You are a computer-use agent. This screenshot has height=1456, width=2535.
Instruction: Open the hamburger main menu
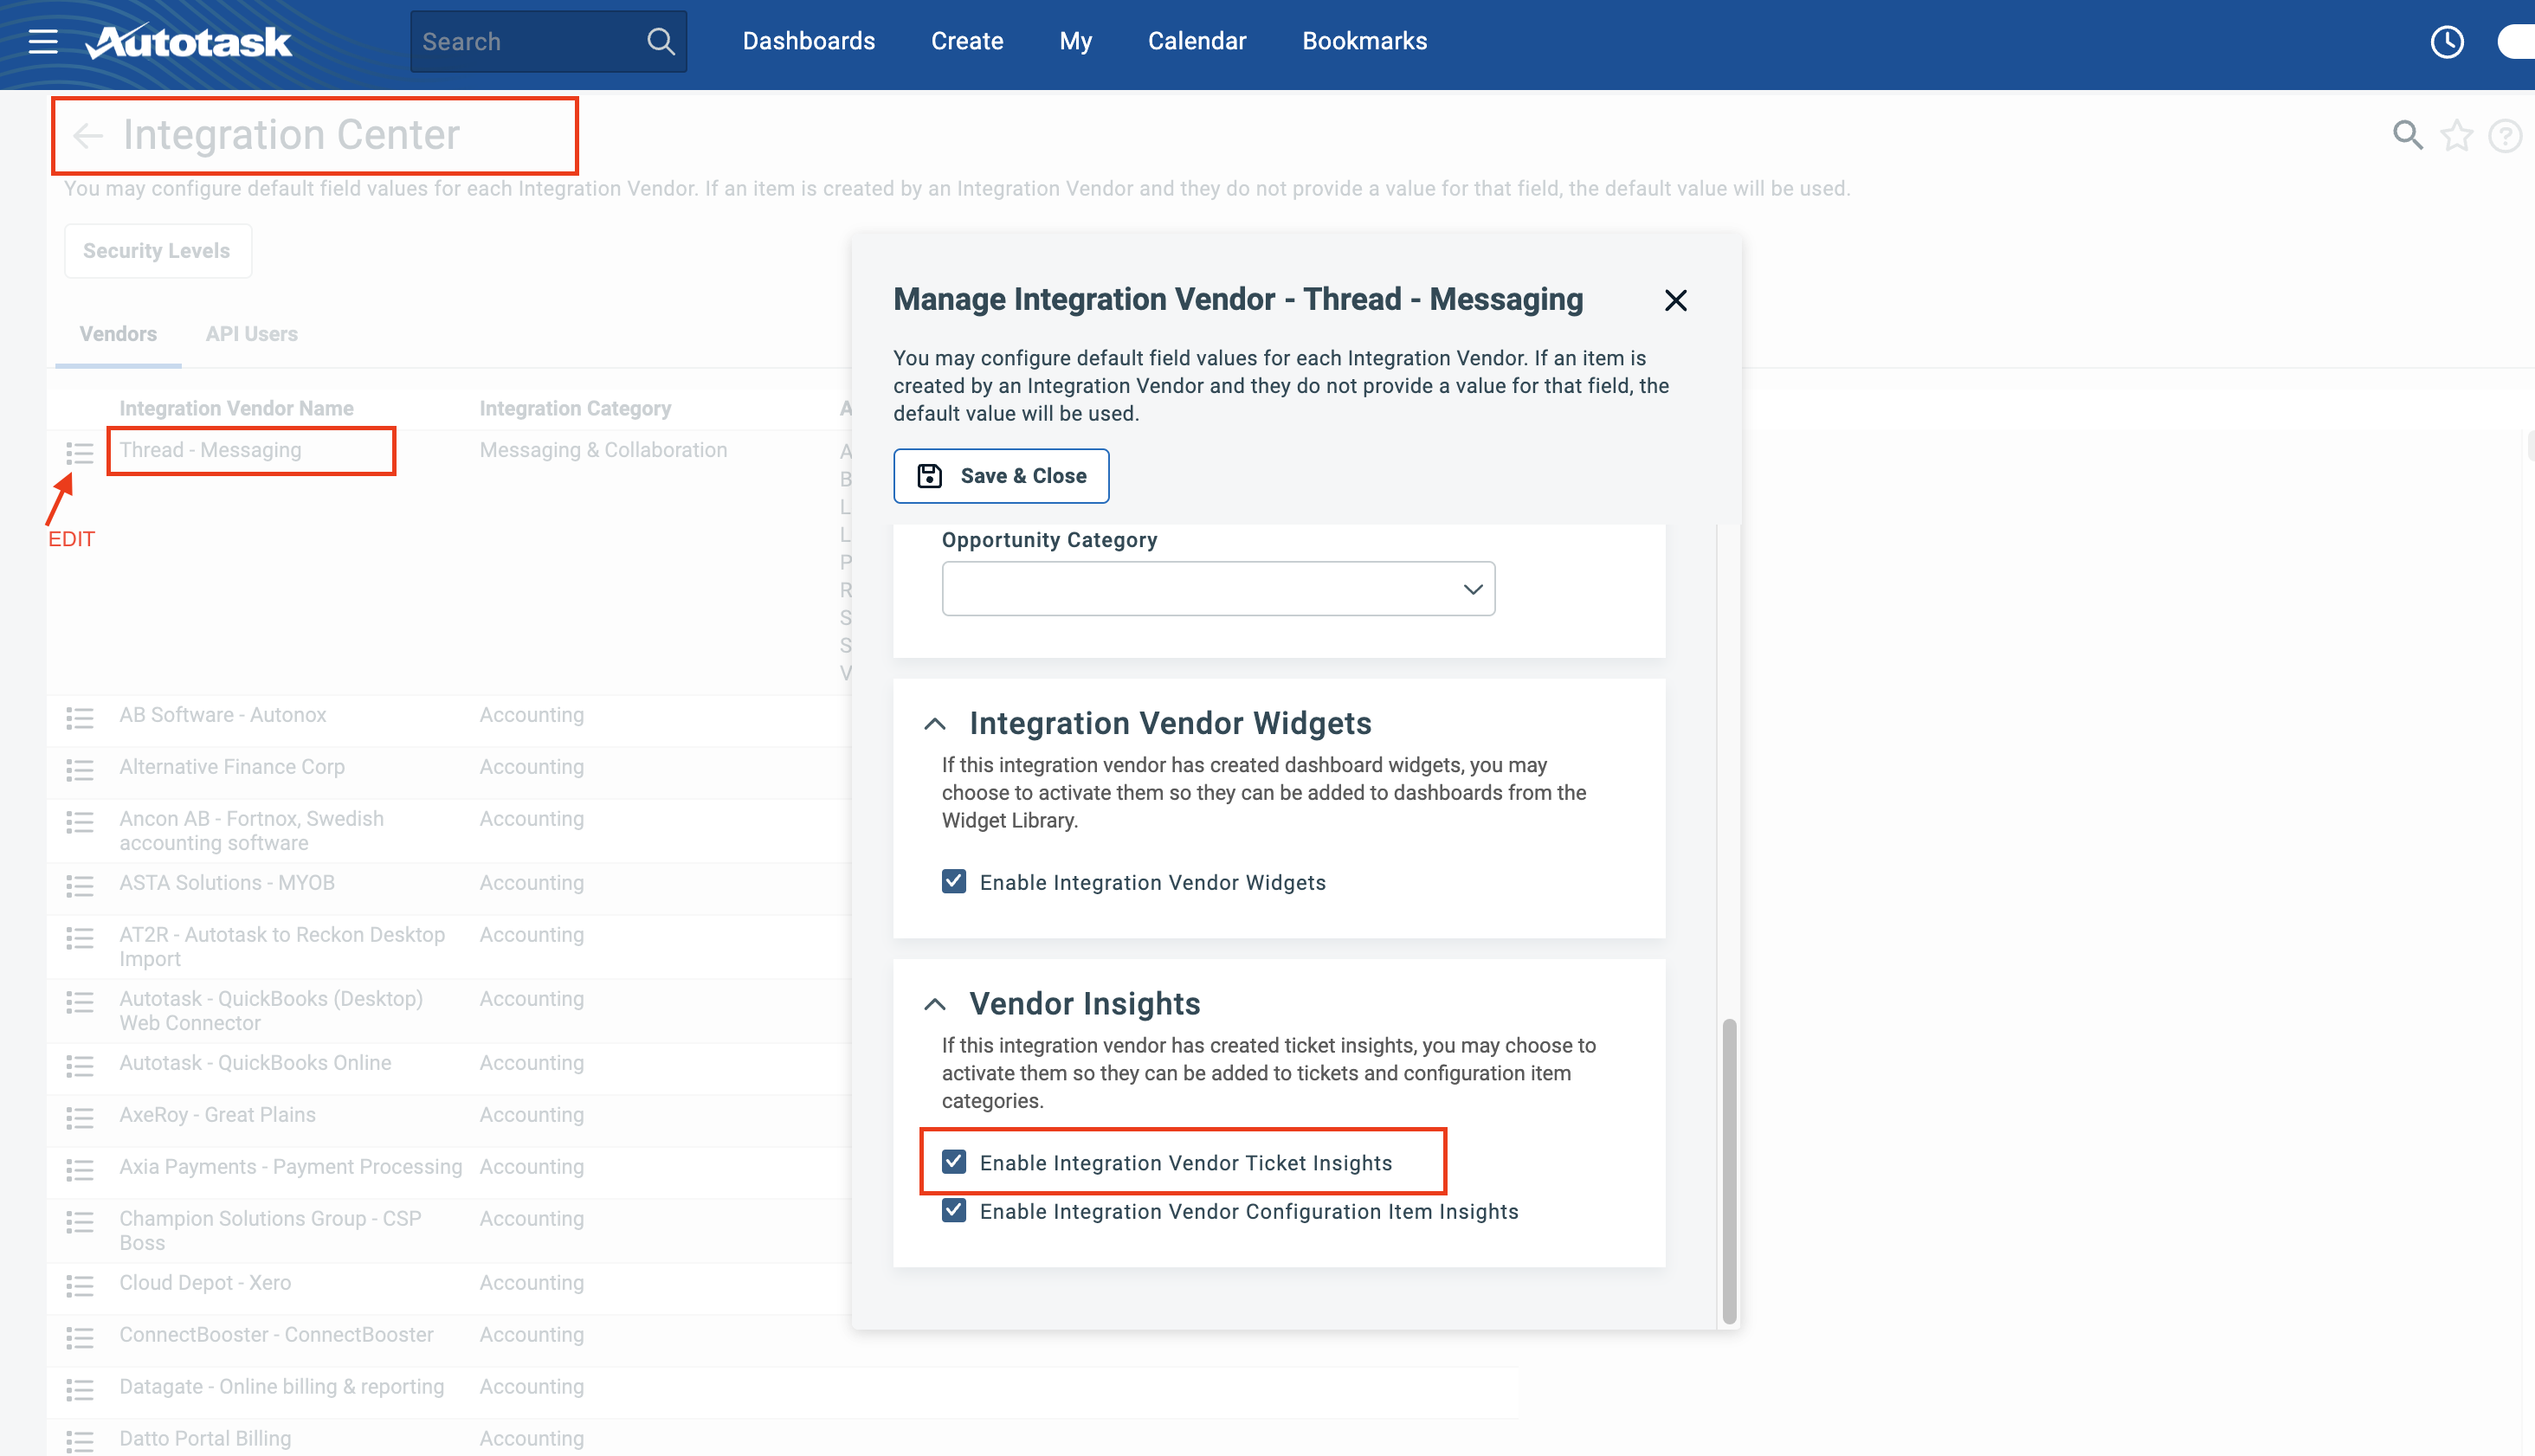click(43, 41)
